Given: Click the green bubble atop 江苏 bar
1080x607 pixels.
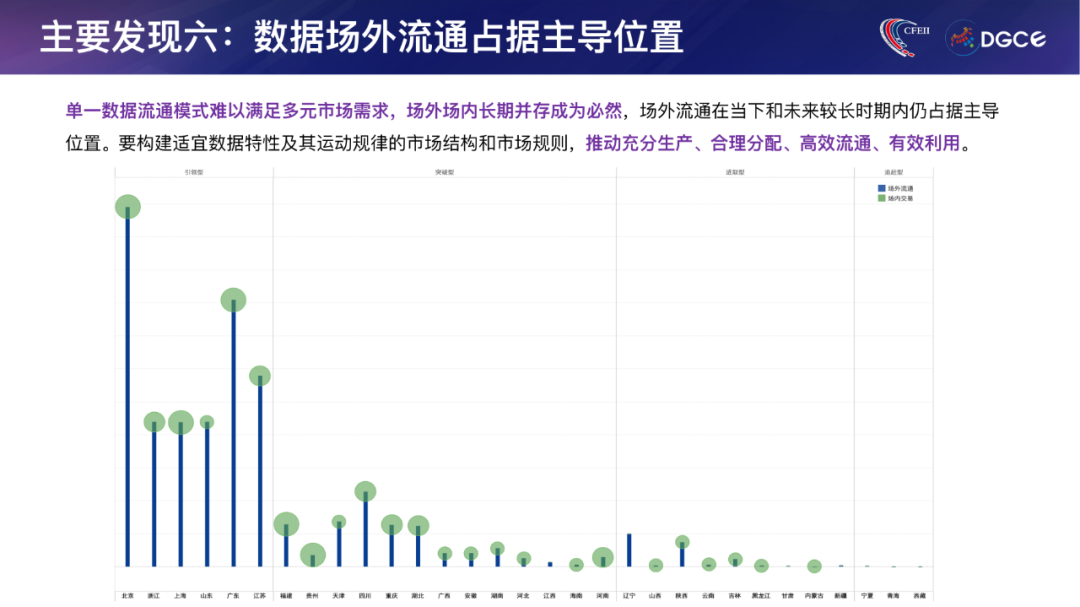Looking at the screenshot, I should pyautogui.click(x=260, y=376).
